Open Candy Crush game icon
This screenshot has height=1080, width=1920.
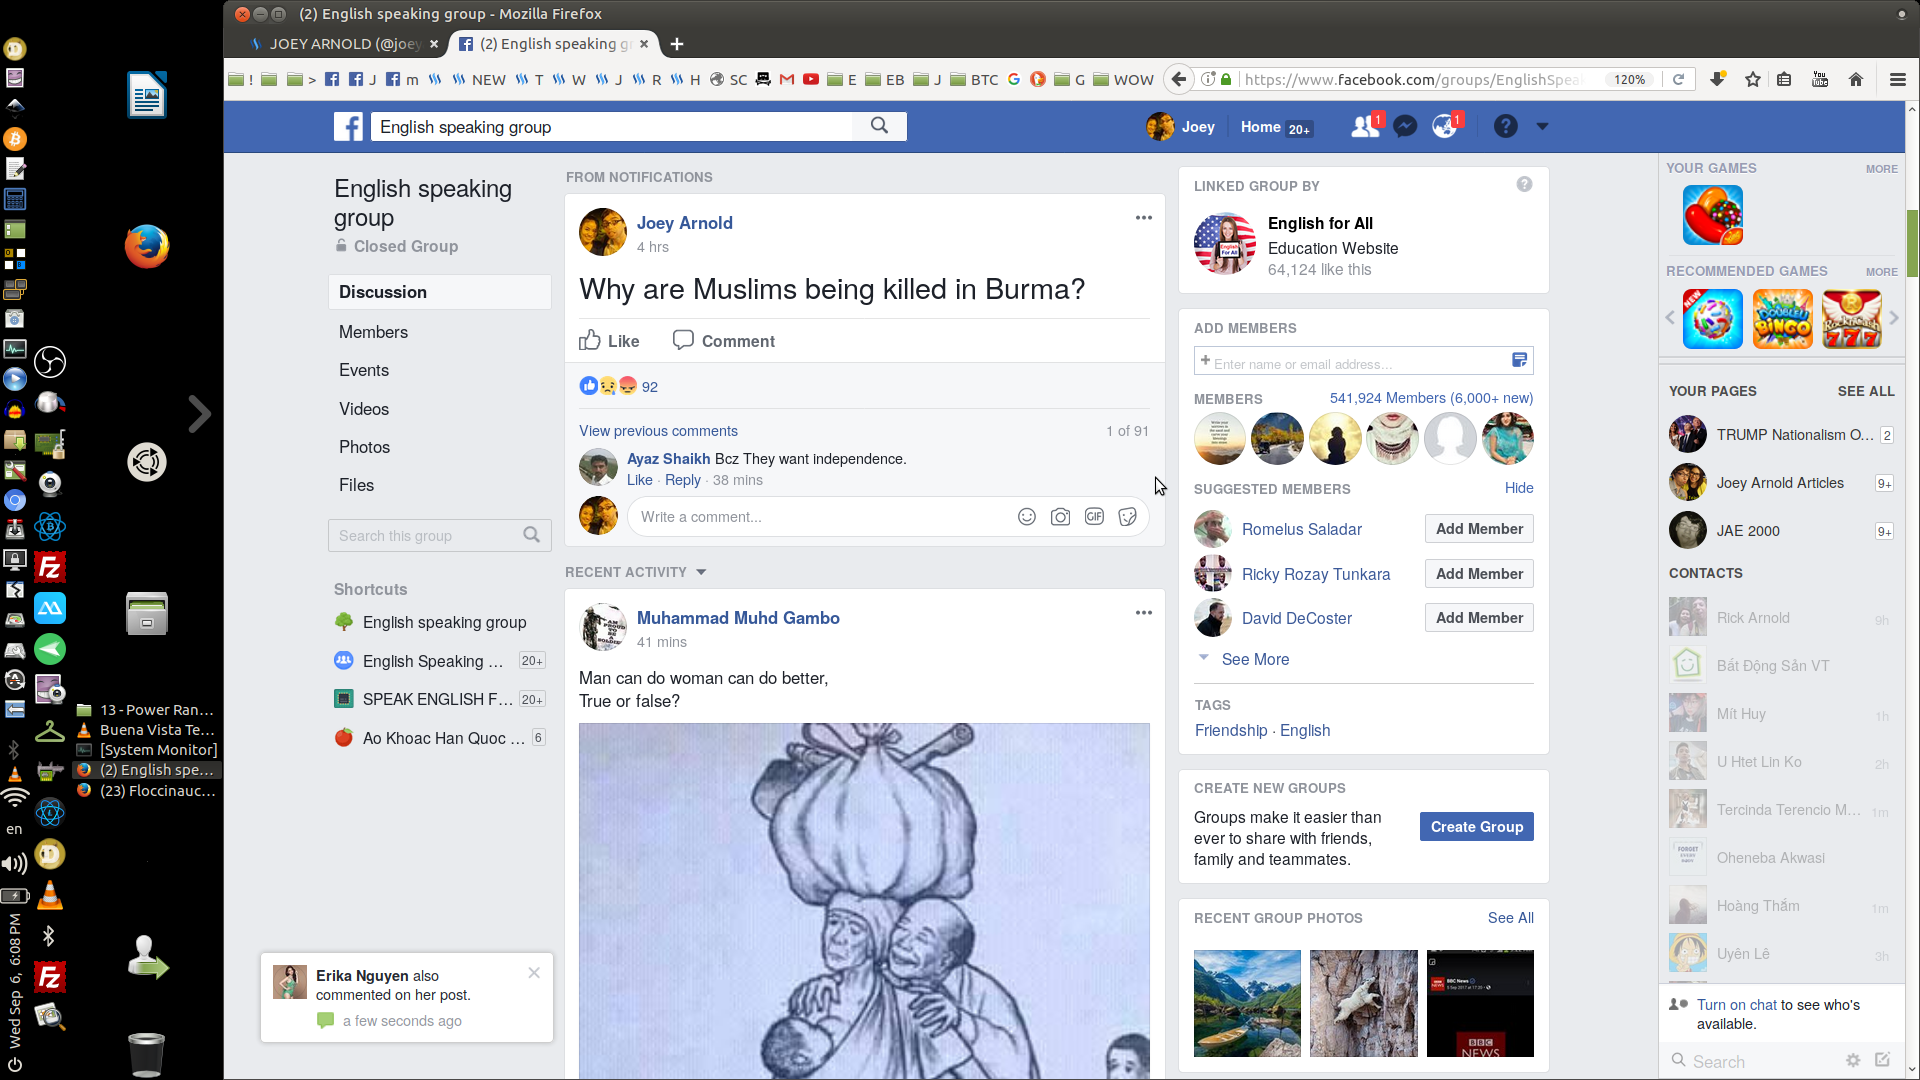pos(1713,215)
